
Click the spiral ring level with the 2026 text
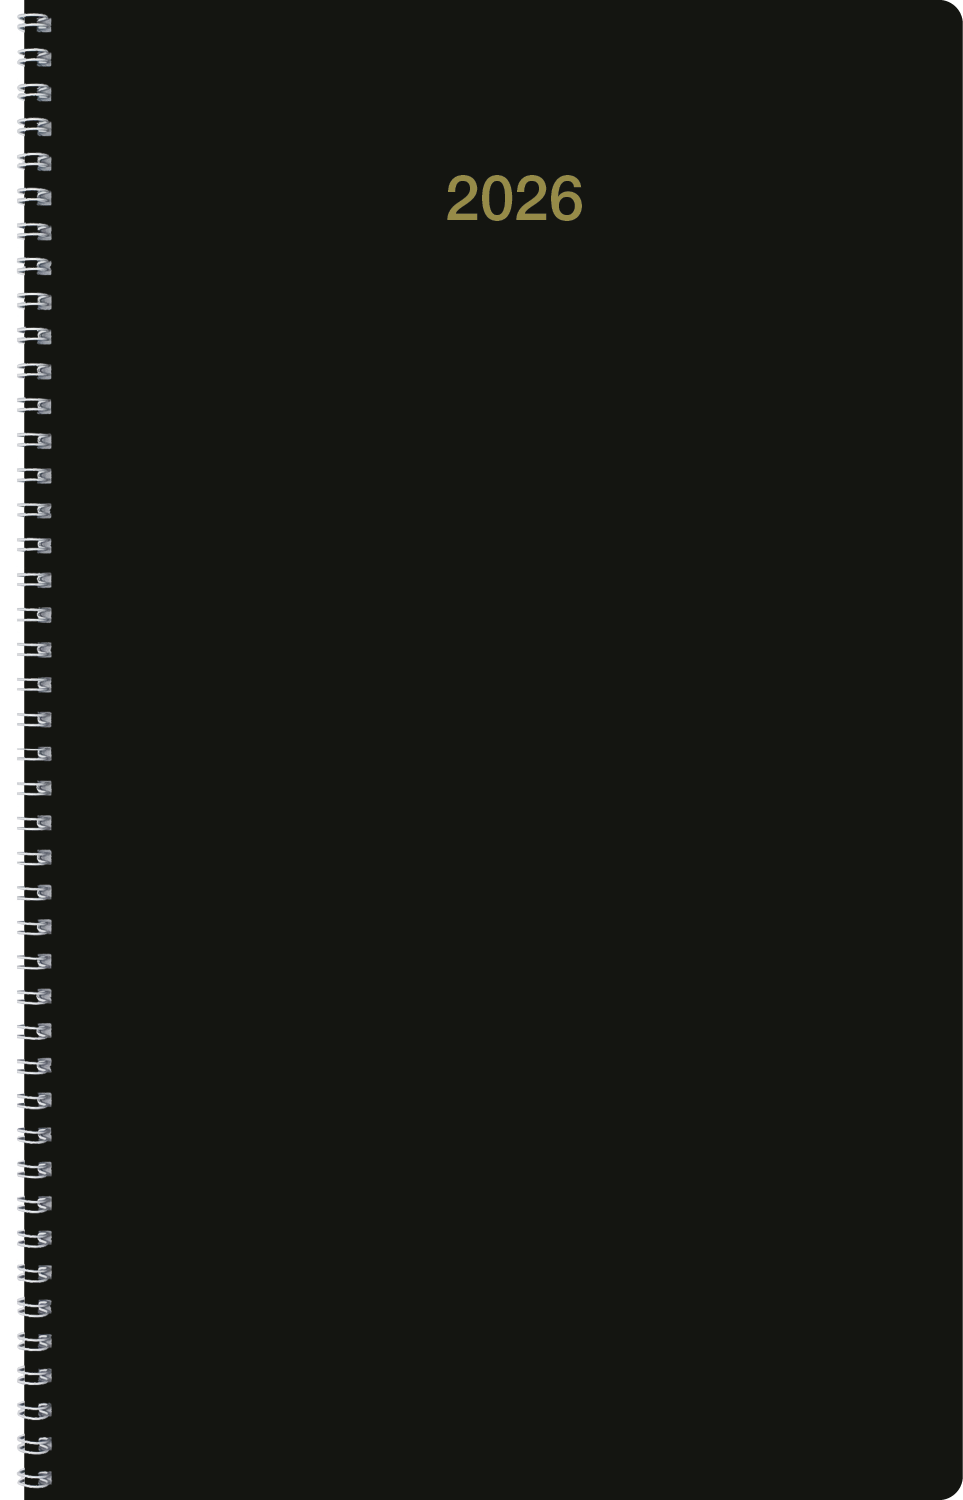coord(35,196)
